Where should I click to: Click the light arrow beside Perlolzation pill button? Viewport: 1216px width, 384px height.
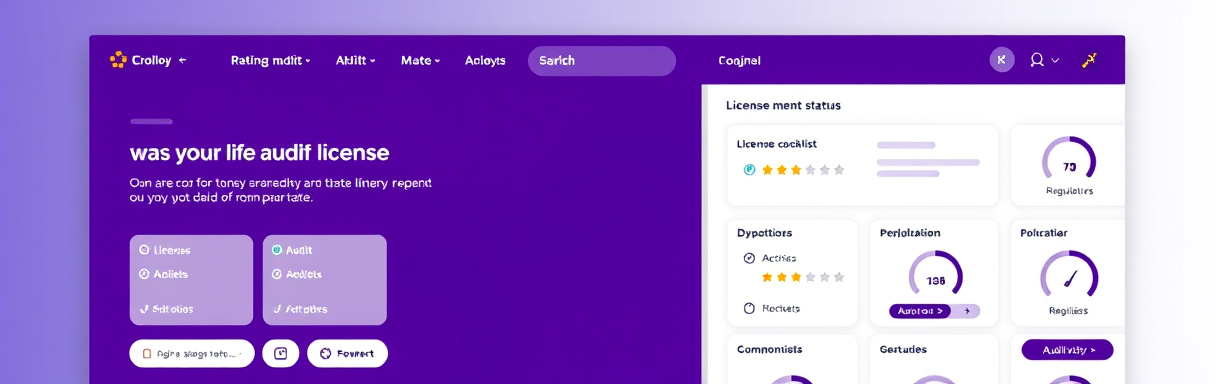click(966, 311)
